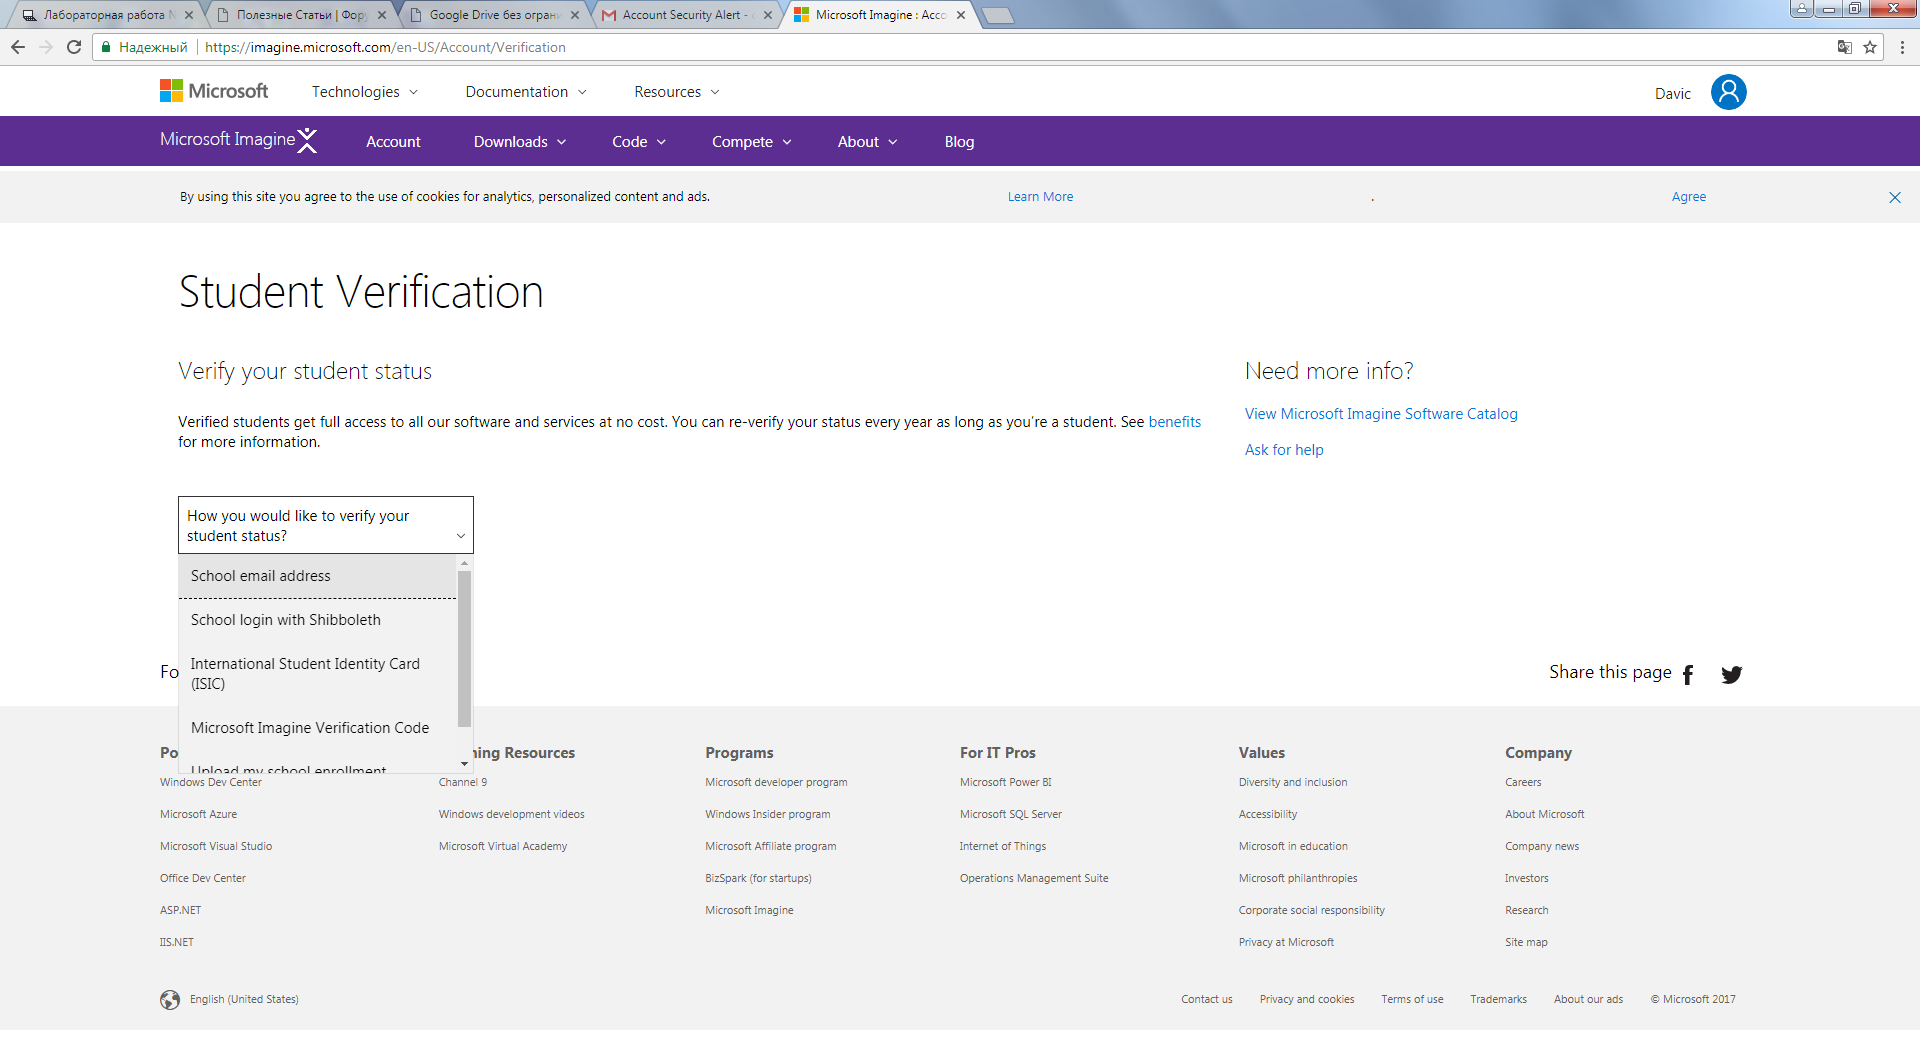This screenshot has width=1920, height=1040.
Task: Select International Student Identity Card option
Action: pos(318,674)
